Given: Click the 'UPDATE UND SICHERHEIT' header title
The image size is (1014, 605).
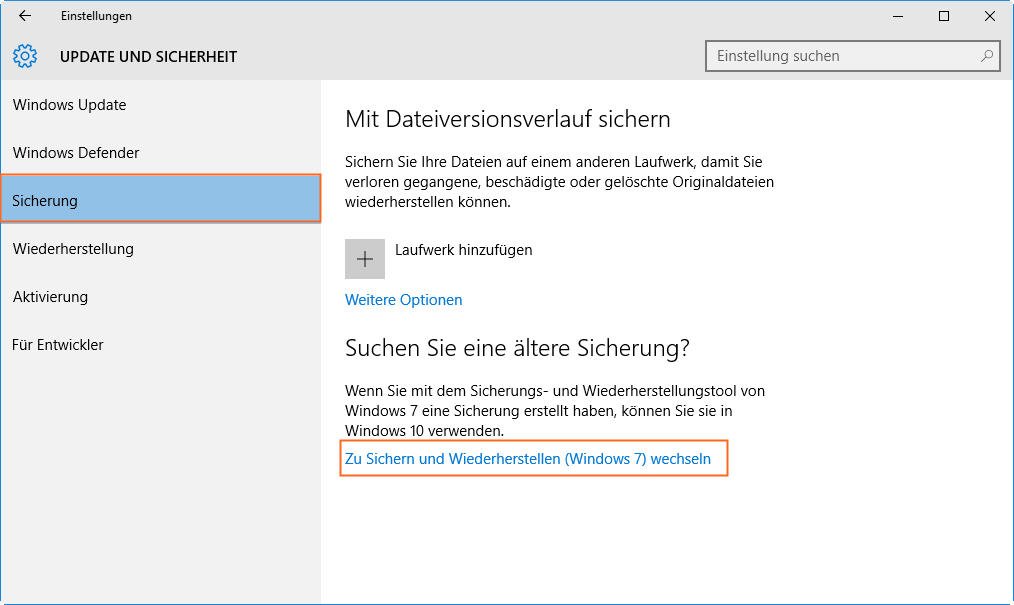Looking at the screenshot, I should click(x=148, y=57).
